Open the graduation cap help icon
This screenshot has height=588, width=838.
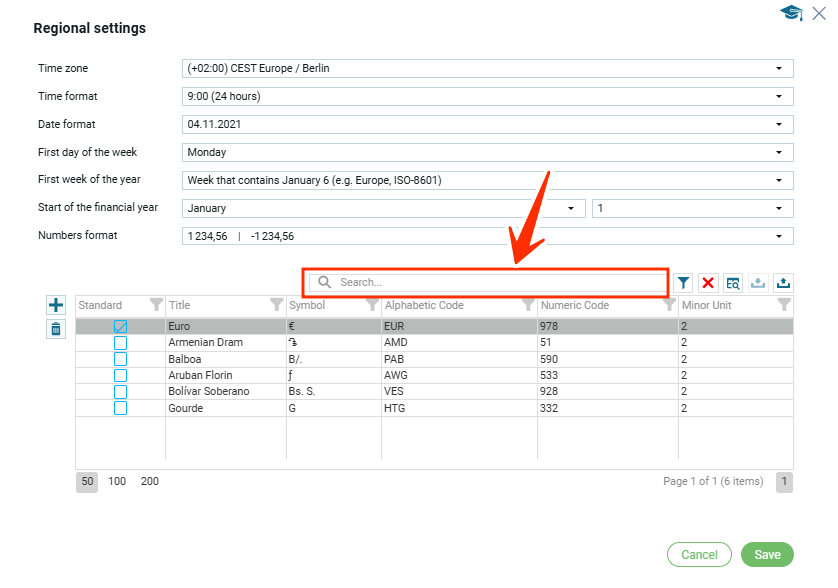click(791, 14)
